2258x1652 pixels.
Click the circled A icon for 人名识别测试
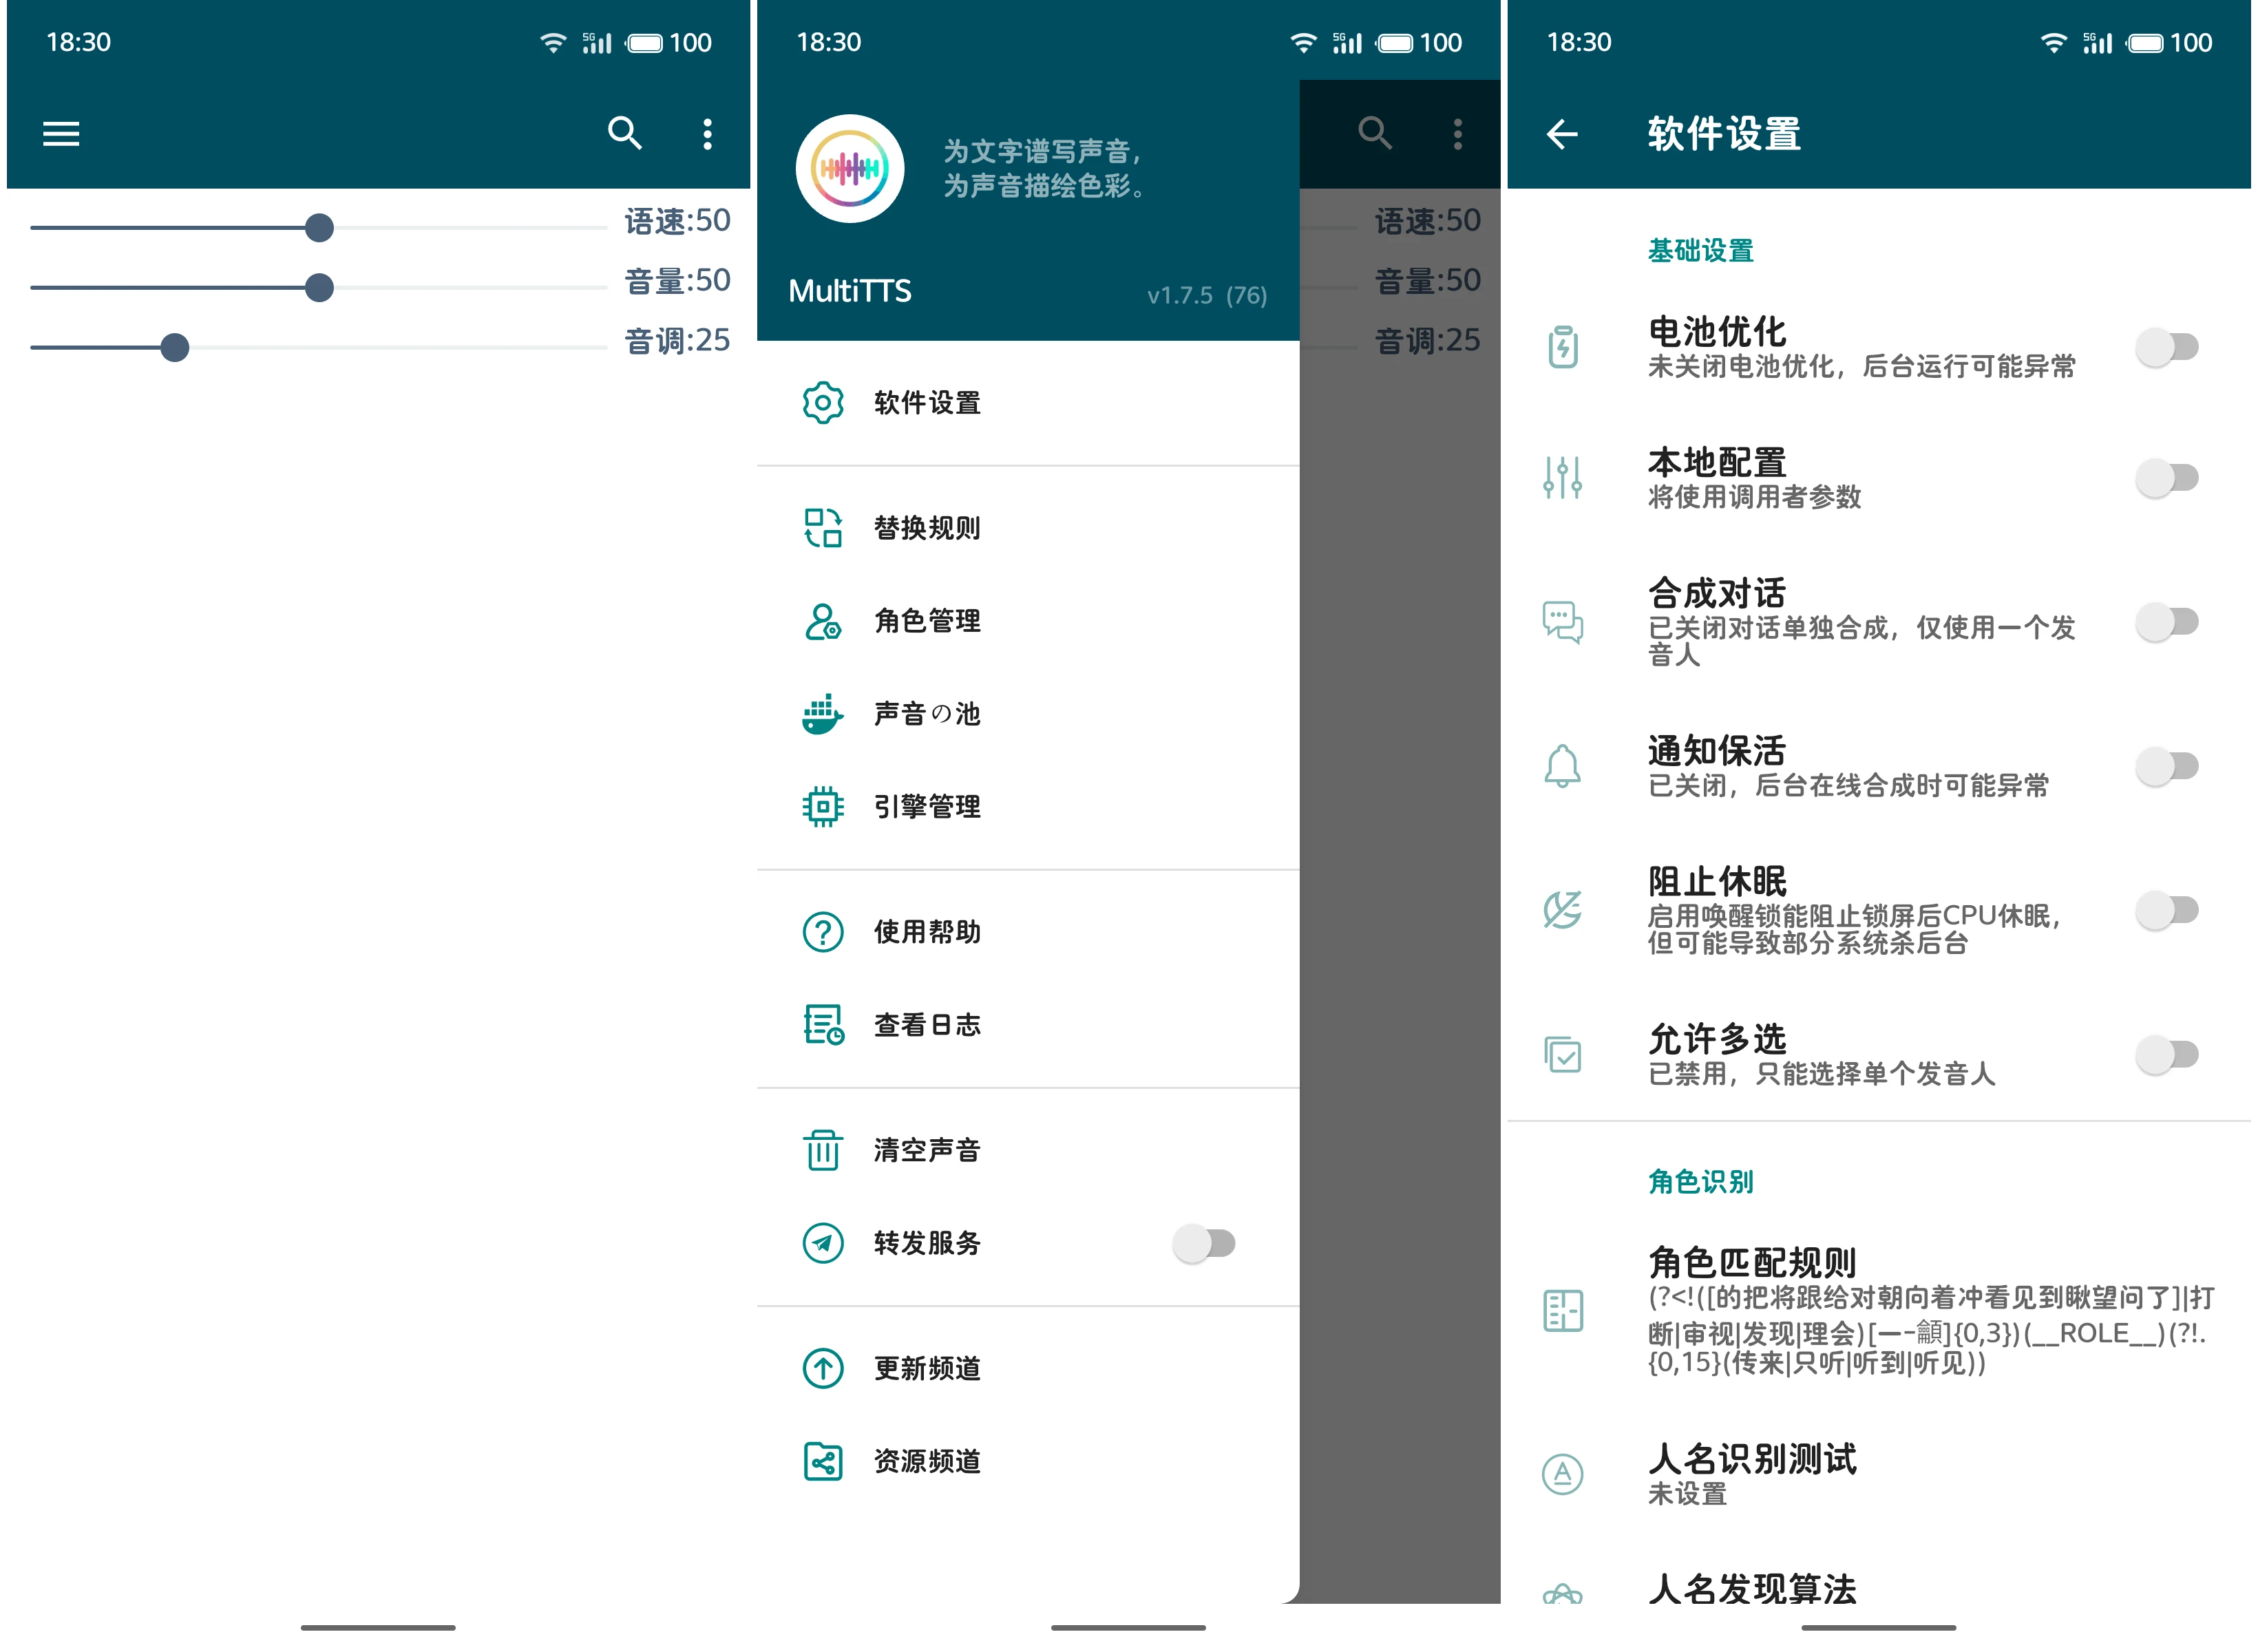[x=1563, y=1474]
